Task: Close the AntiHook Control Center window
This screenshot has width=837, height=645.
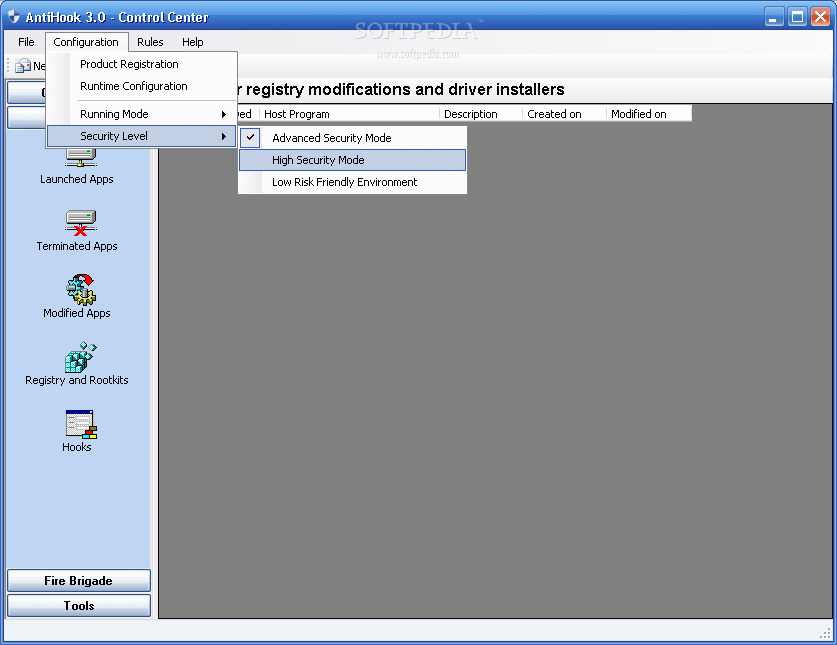Action: tap(820, 17)
